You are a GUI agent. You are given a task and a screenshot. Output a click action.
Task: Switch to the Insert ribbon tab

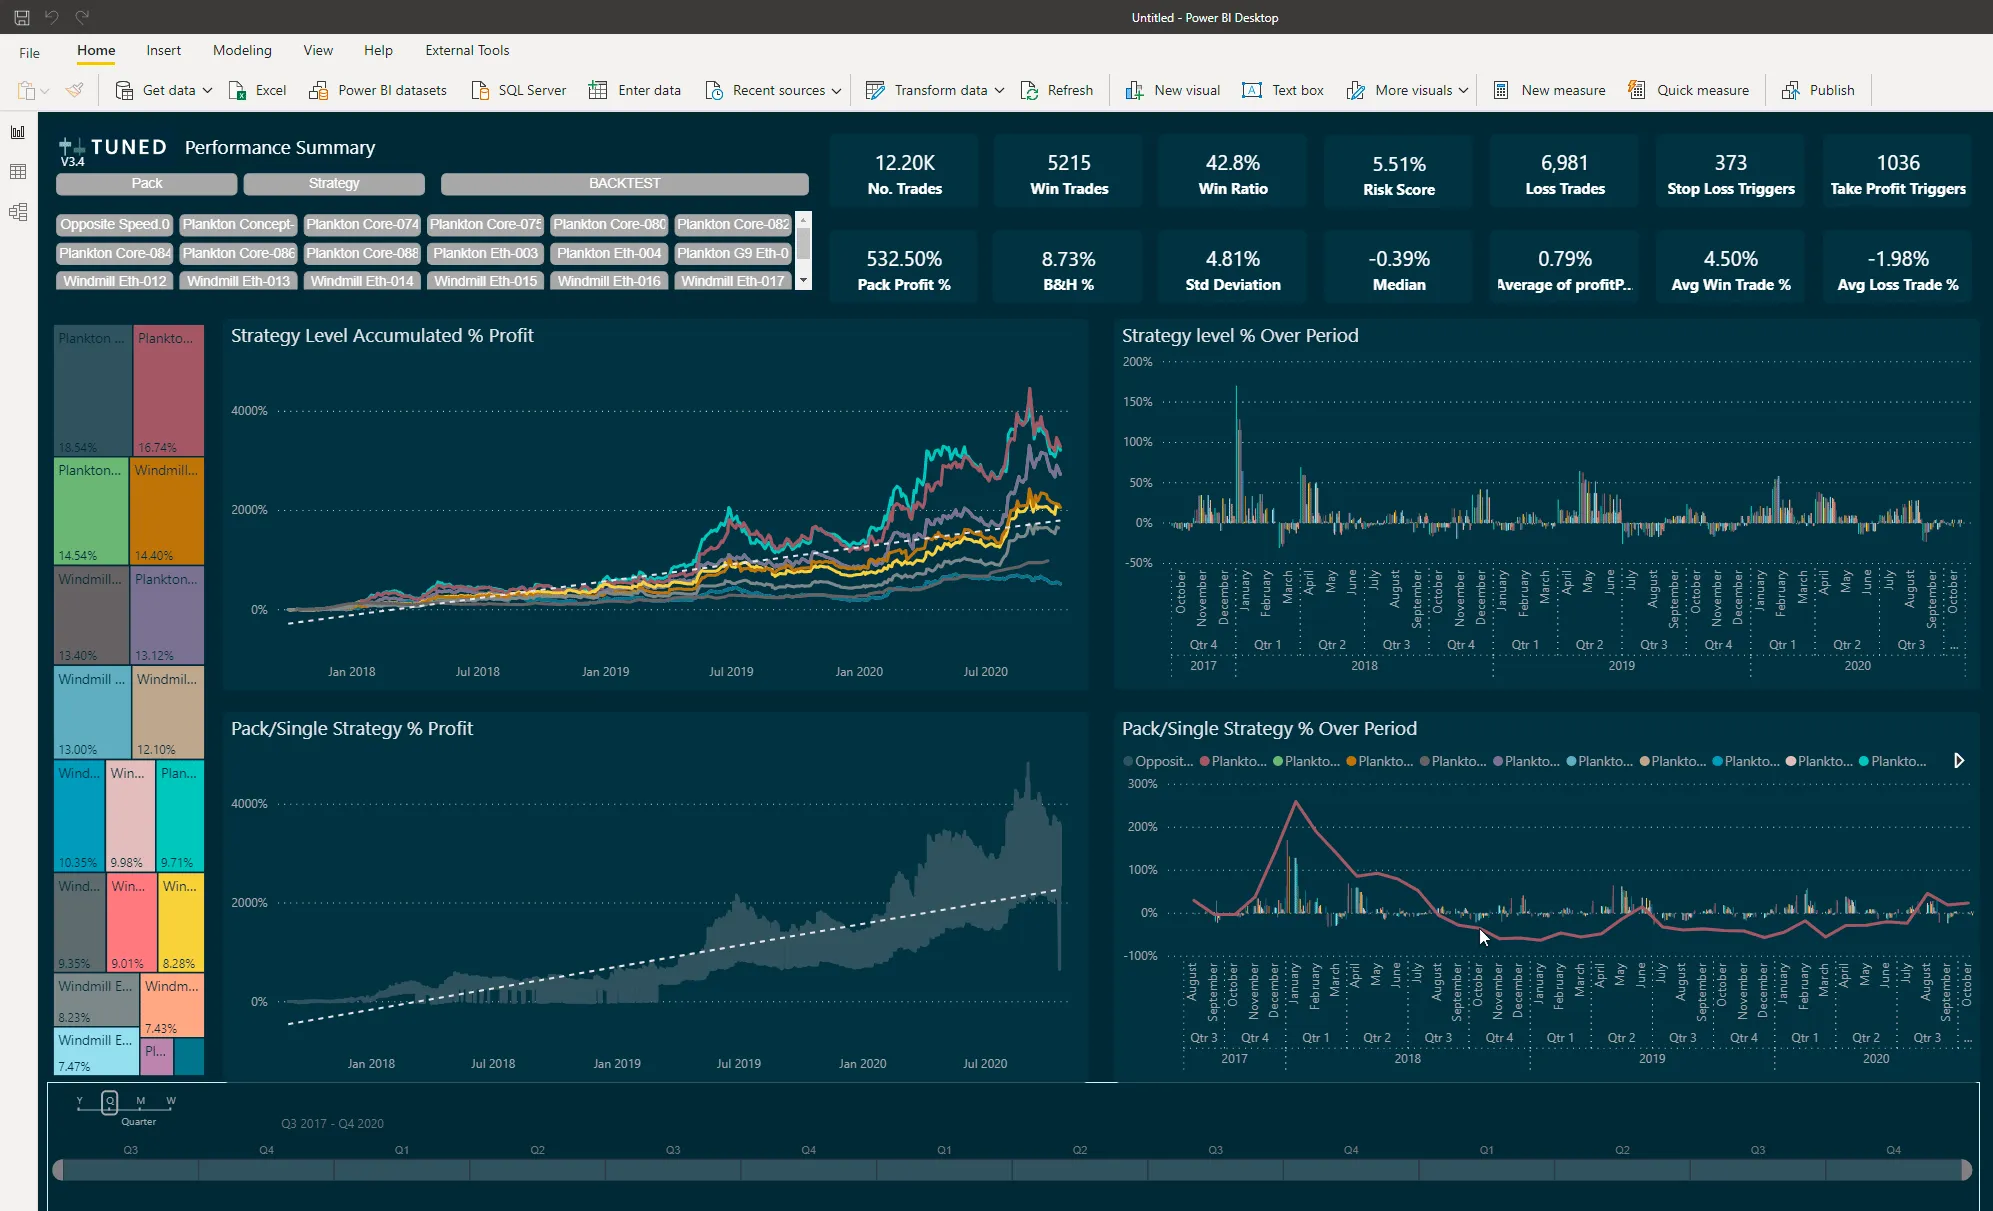[163, 50]
